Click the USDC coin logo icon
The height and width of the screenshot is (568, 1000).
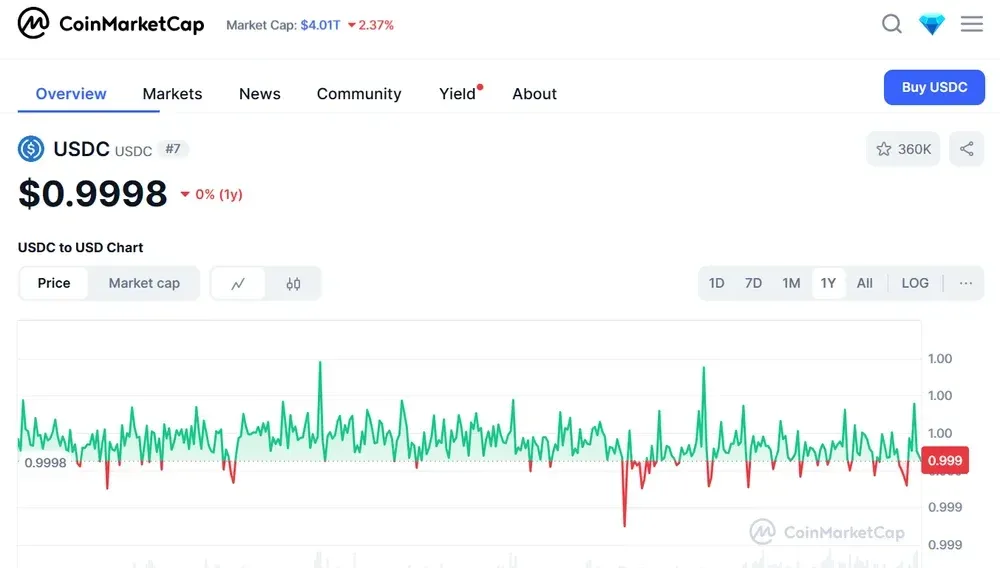coord(31,149)
